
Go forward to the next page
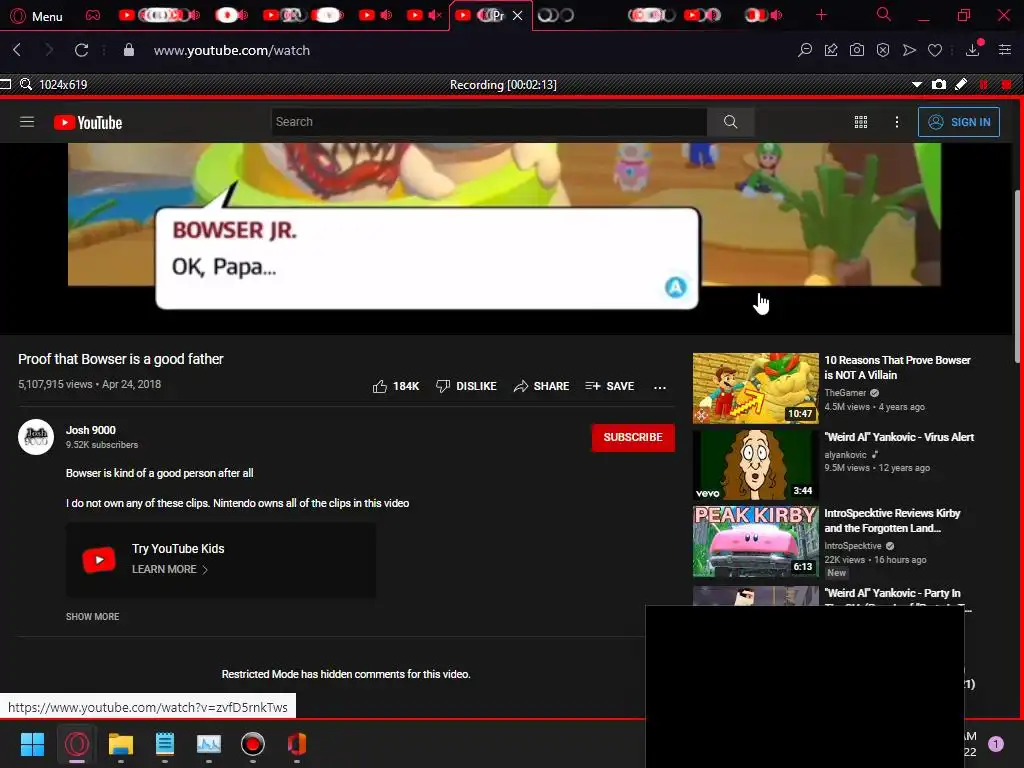tap(49, 50)
